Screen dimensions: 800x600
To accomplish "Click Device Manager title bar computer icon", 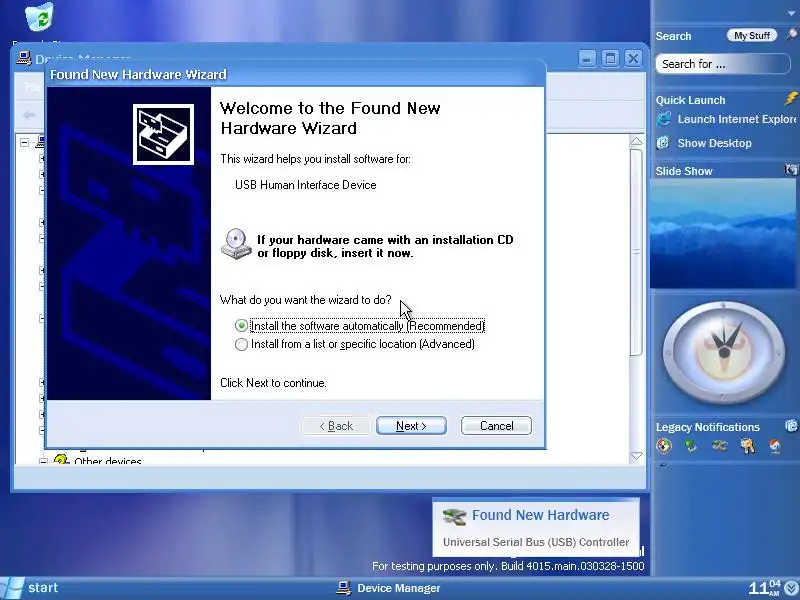I will point(24,58).
